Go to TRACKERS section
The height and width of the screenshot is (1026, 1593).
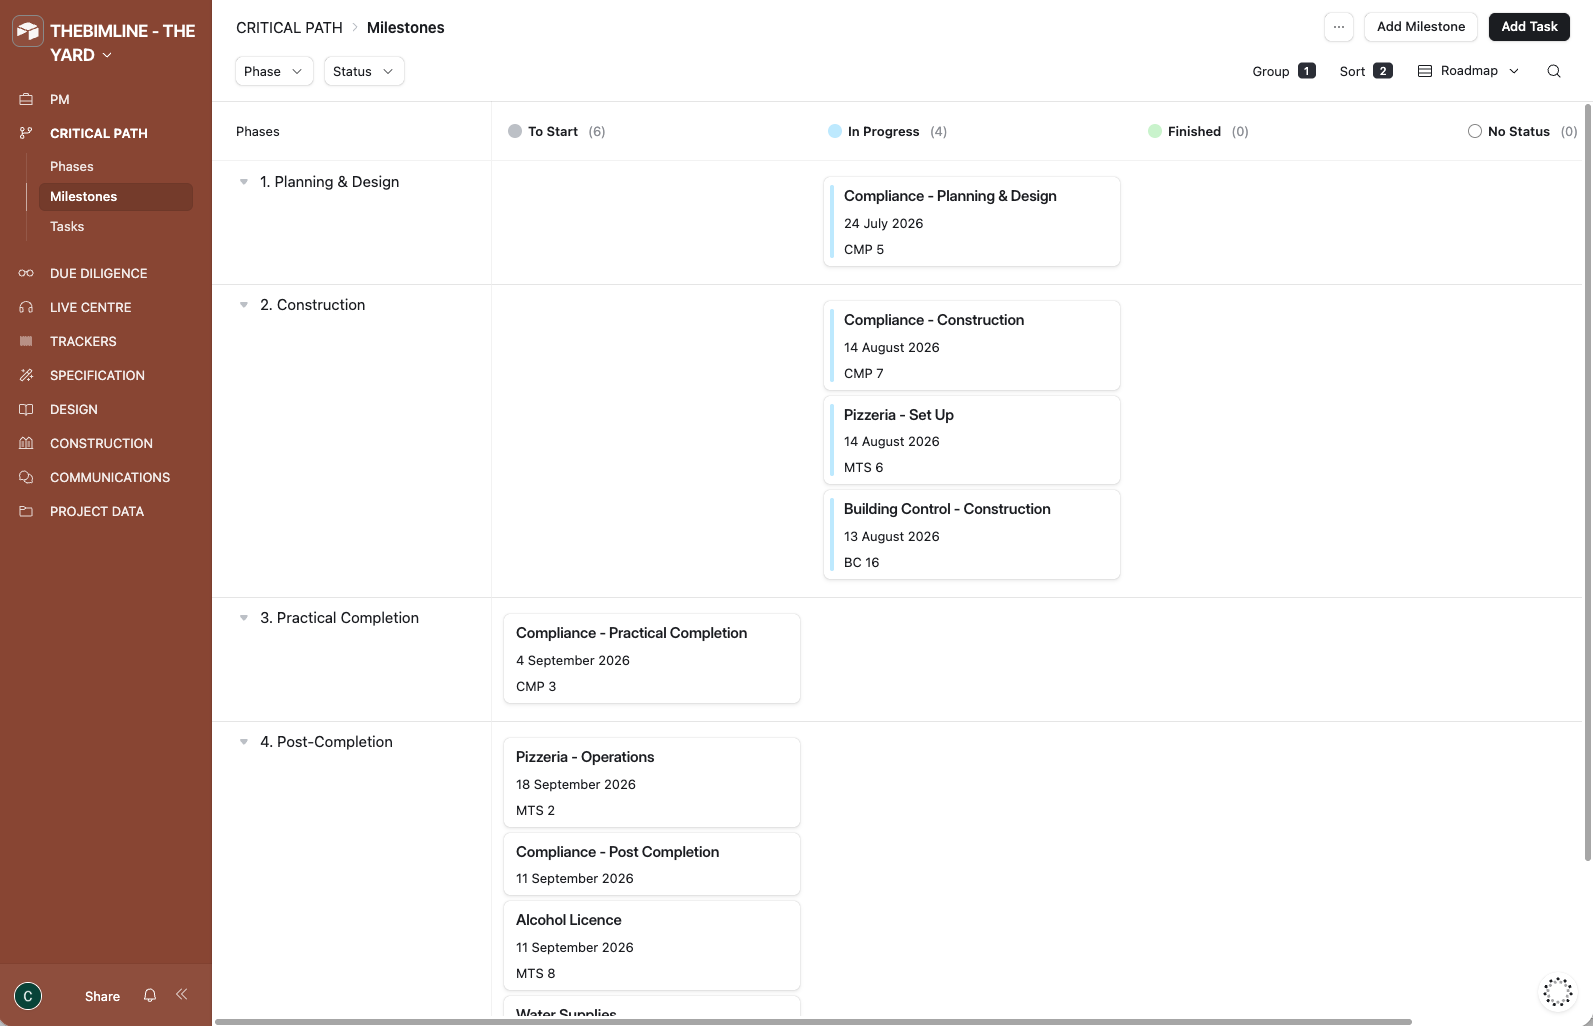click(83, 341)
